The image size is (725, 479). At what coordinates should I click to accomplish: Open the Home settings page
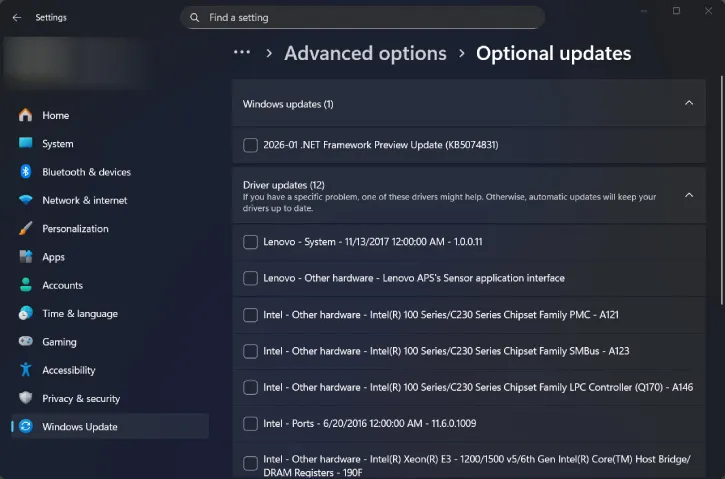[x=110, y=115]
